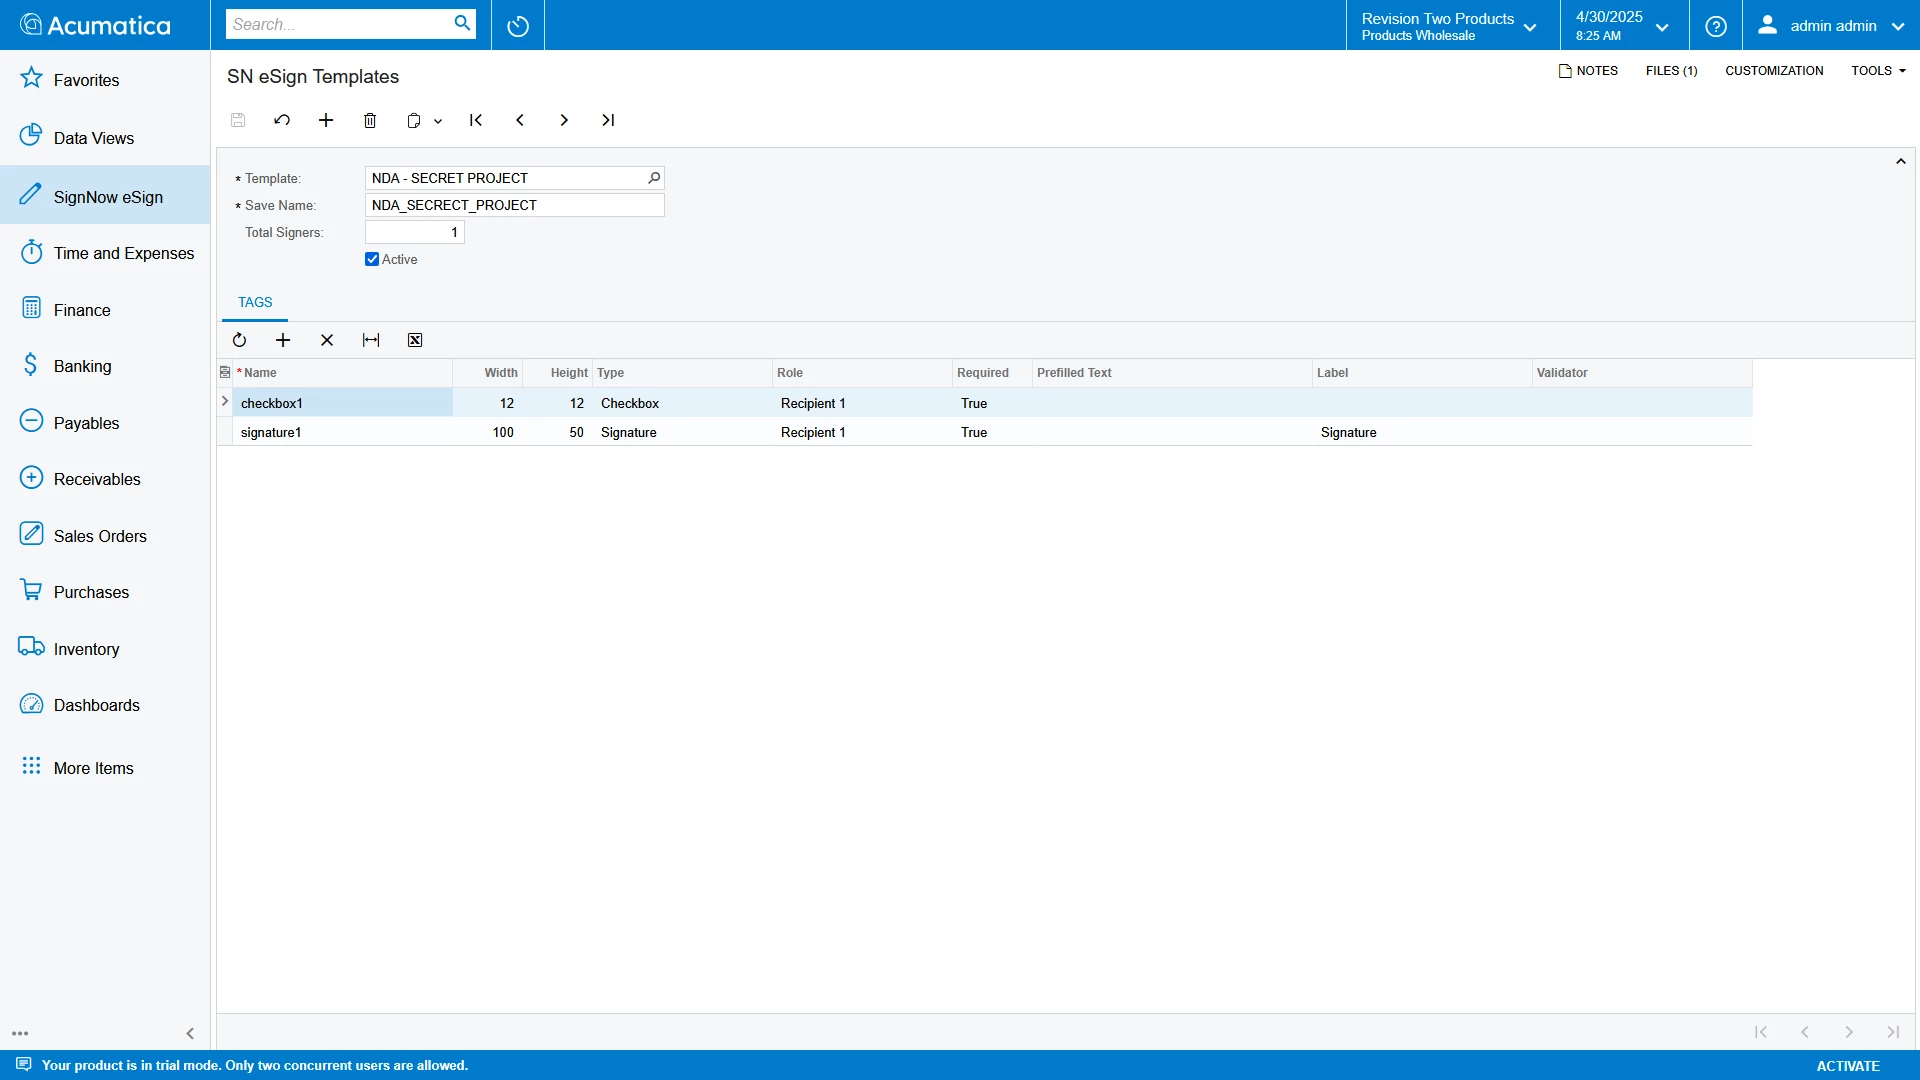Viewport: 1920px width, 1080px height.
Task: Uncheck the Active checkbox
Action: pos(371,259)
